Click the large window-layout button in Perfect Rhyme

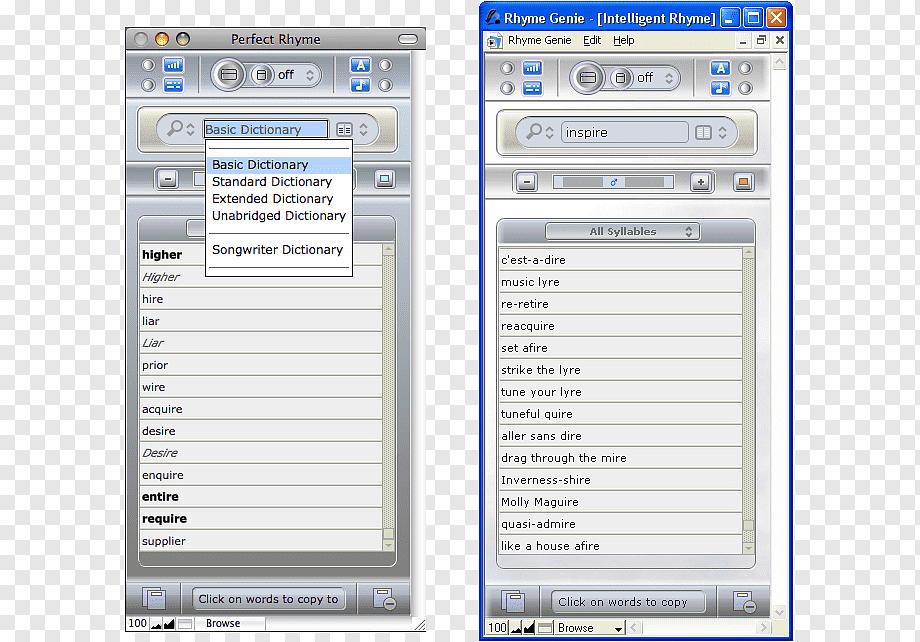tap(228, 75)
